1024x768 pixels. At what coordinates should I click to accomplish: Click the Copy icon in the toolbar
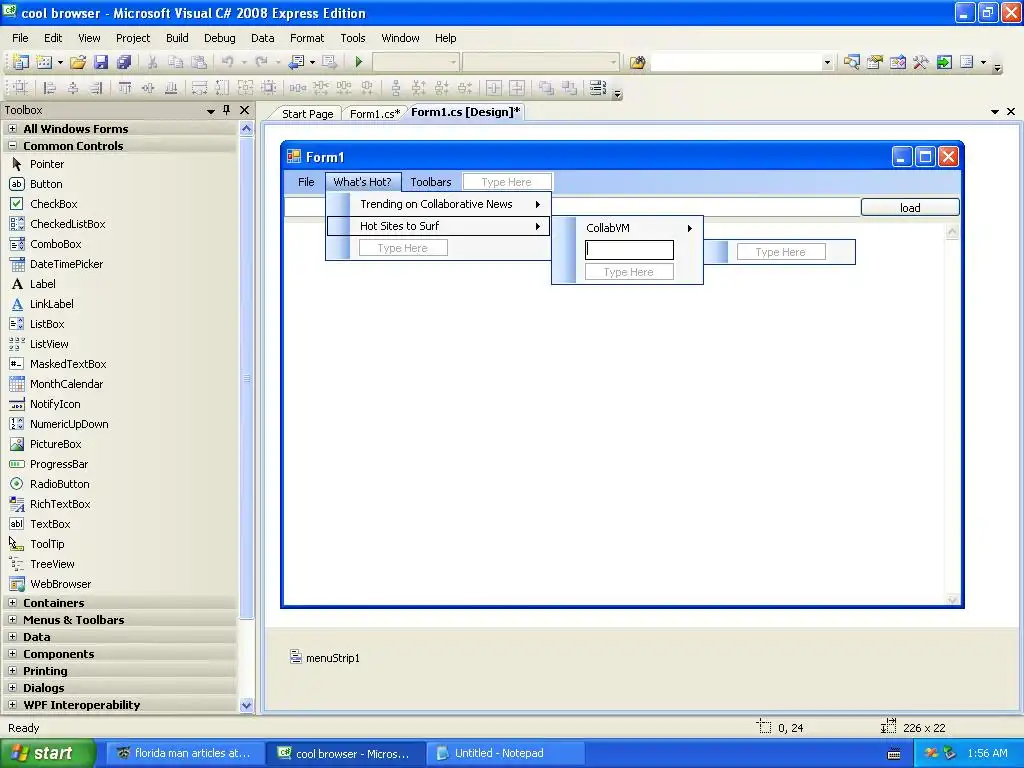(175, 62)
